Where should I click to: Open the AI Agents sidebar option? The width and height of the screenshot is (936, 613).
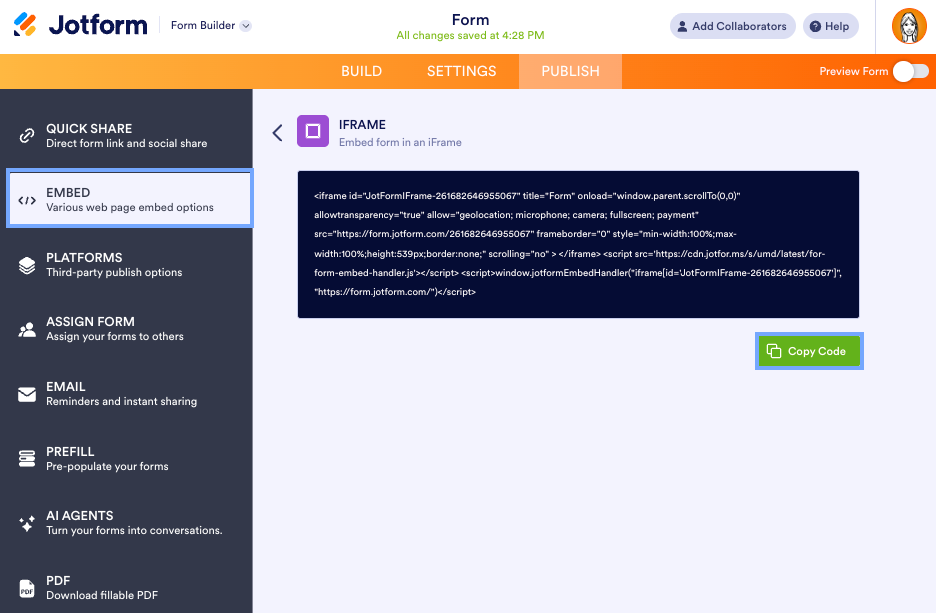pyautogui.click(x=127, y=522)
